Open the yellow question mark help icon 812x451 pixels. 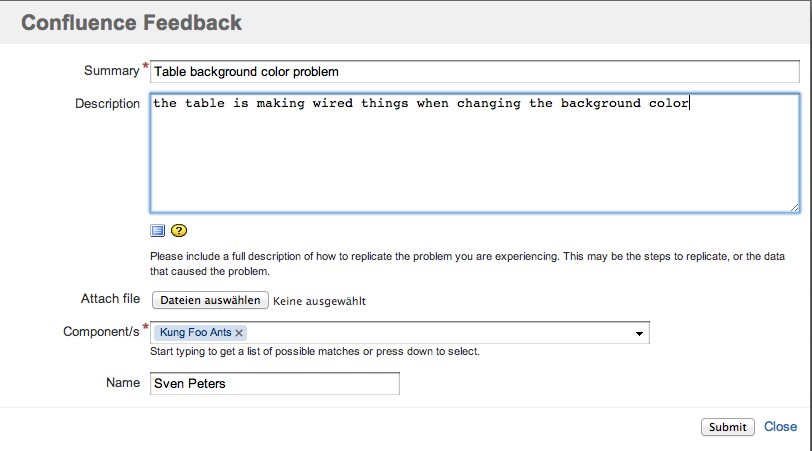click(179, 230)
